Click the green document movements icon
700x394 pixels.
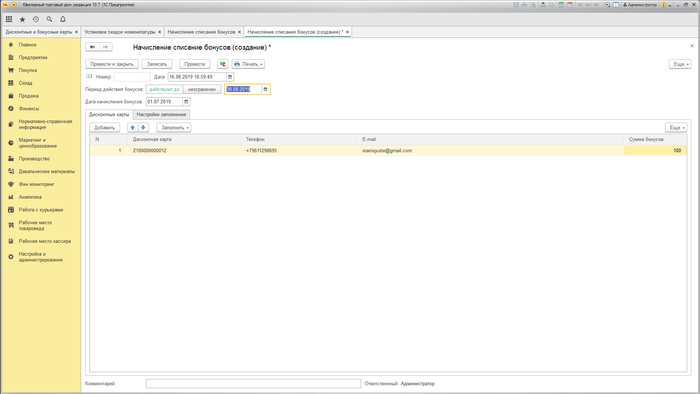coord(223,64)
